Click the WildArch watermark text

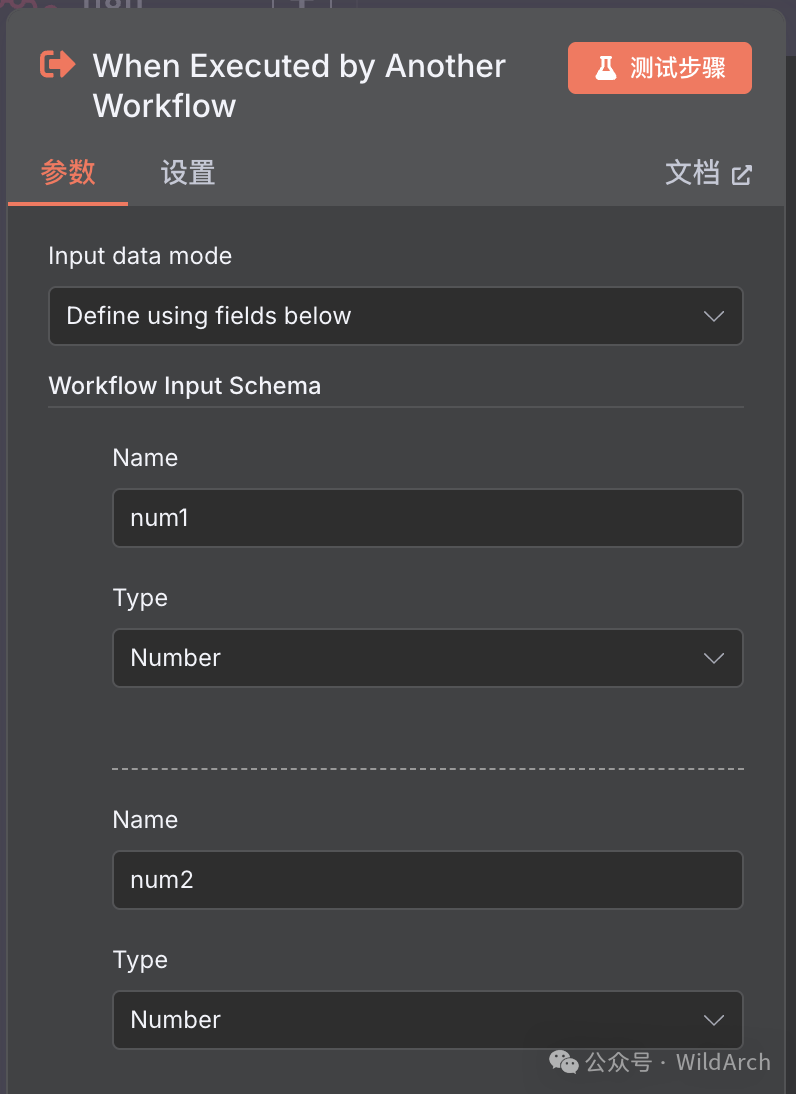pos(722,1062)
